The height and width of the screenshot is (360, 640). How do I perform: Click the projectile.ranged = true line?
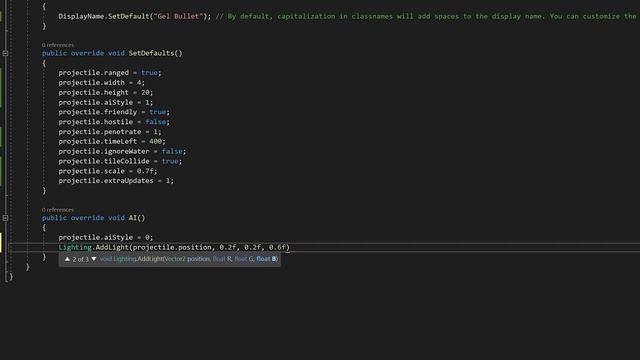click(x=110, y=73)
